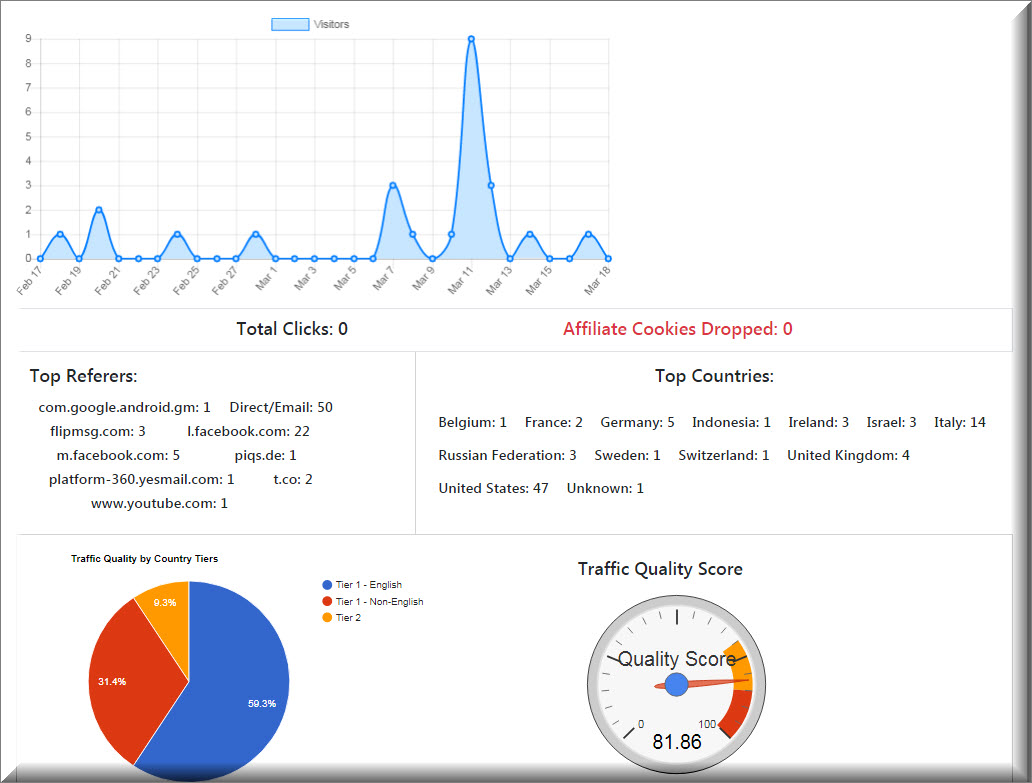1032x783 pixels.
Task: Click the blue gauge needle hub
Action: 677,684
